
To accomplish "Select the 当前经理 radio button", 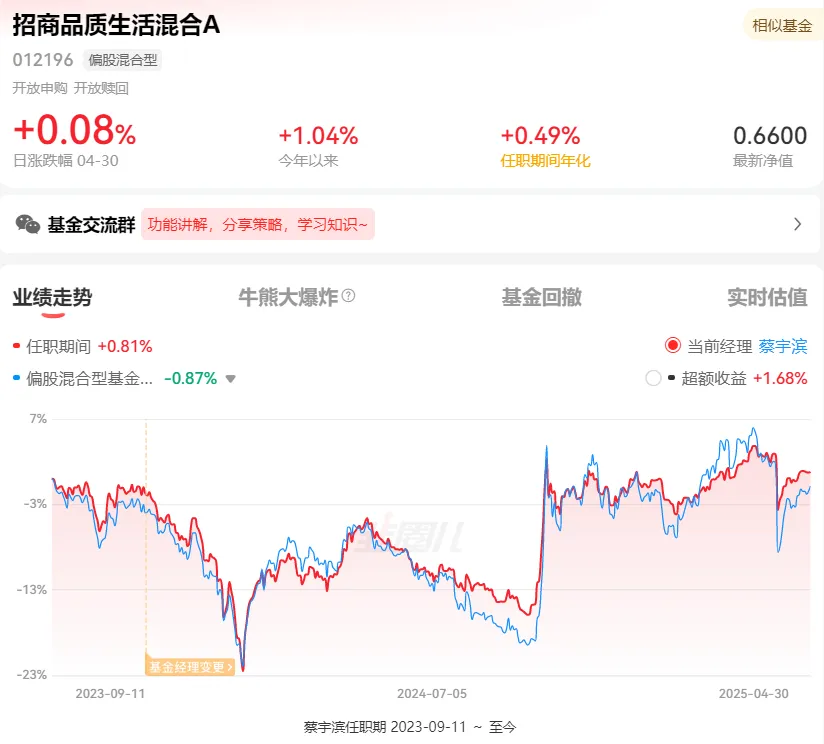I will tap(673, 345).
